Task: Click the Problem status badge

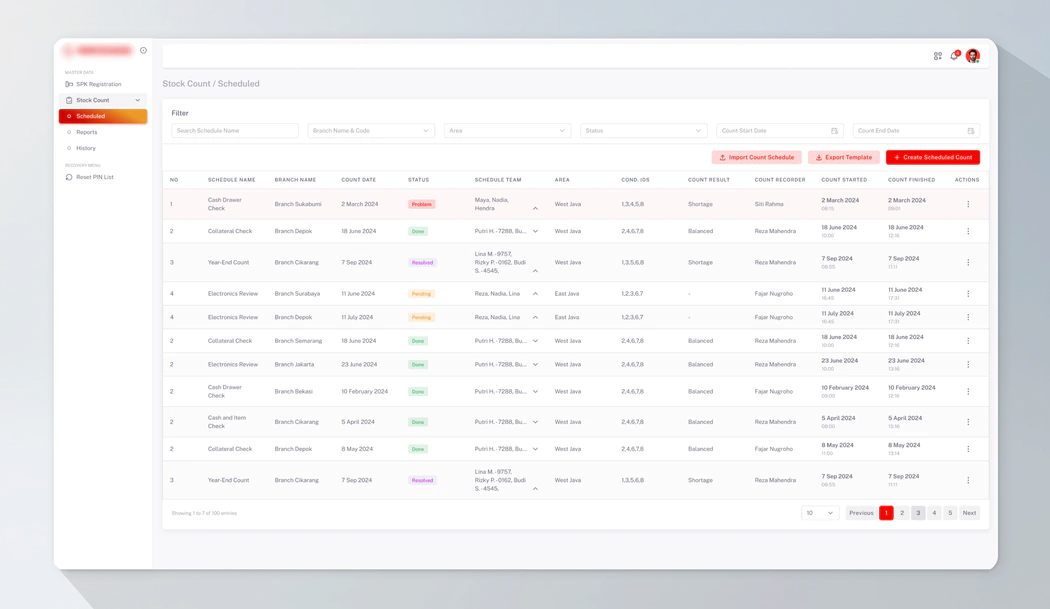Action: tap(422, 204)
